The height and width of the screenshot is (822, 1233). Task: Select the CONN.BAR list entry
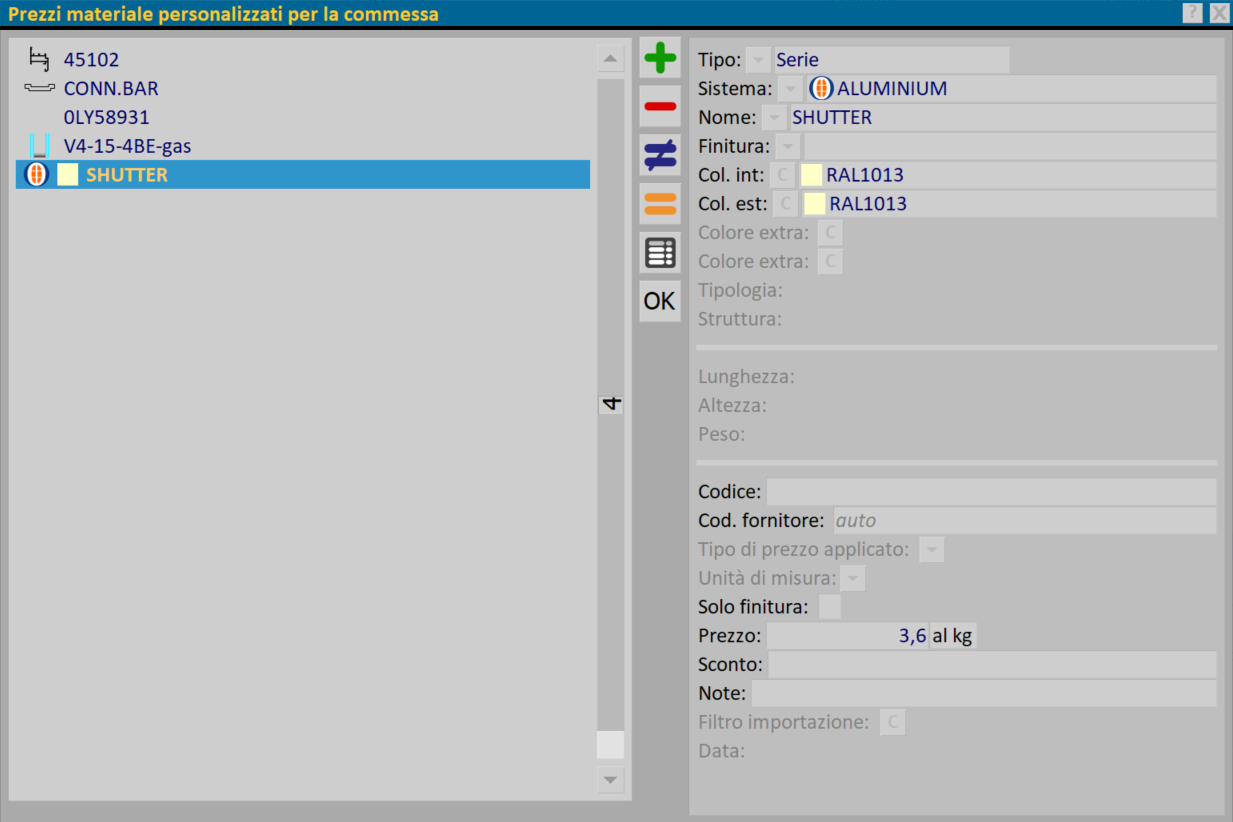[x=110, y=89]
